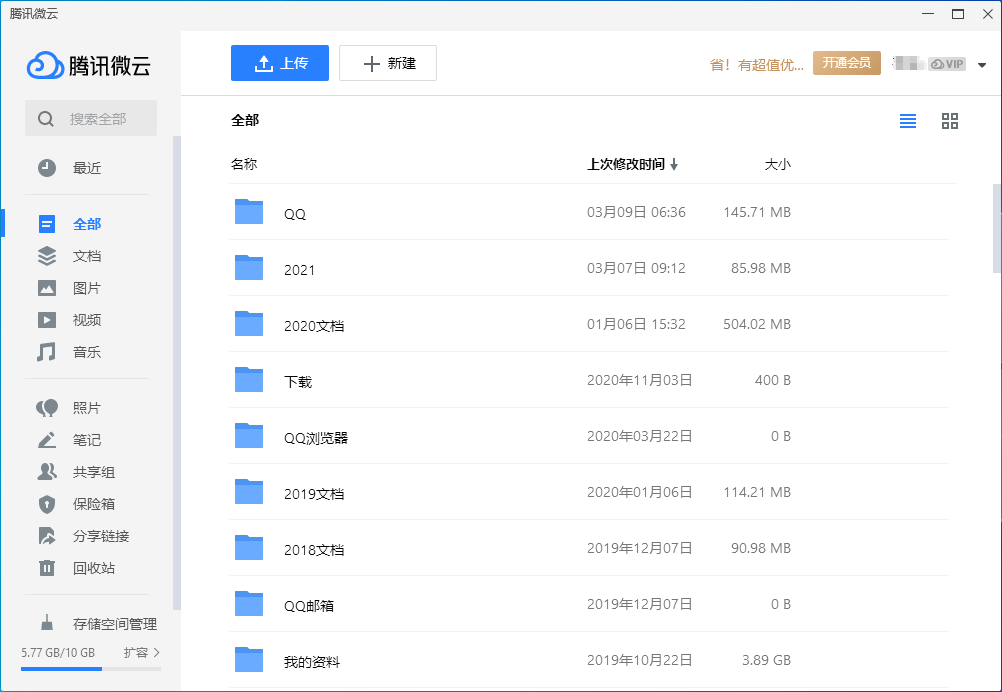Screen dimensions: 1002x692
Task: Expand the account dropdown arrow
Action: click(982, 65)
